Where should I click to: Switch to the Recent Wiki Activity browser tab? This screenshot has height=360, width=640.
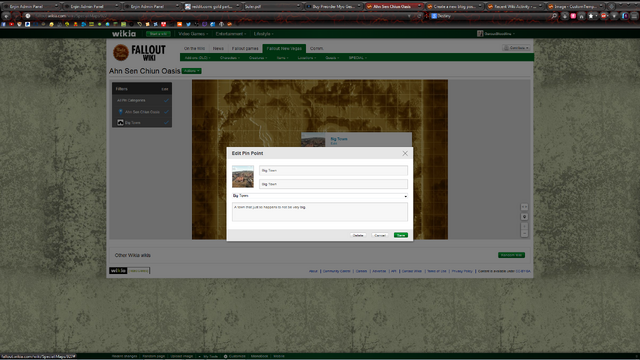coord(515,7)
